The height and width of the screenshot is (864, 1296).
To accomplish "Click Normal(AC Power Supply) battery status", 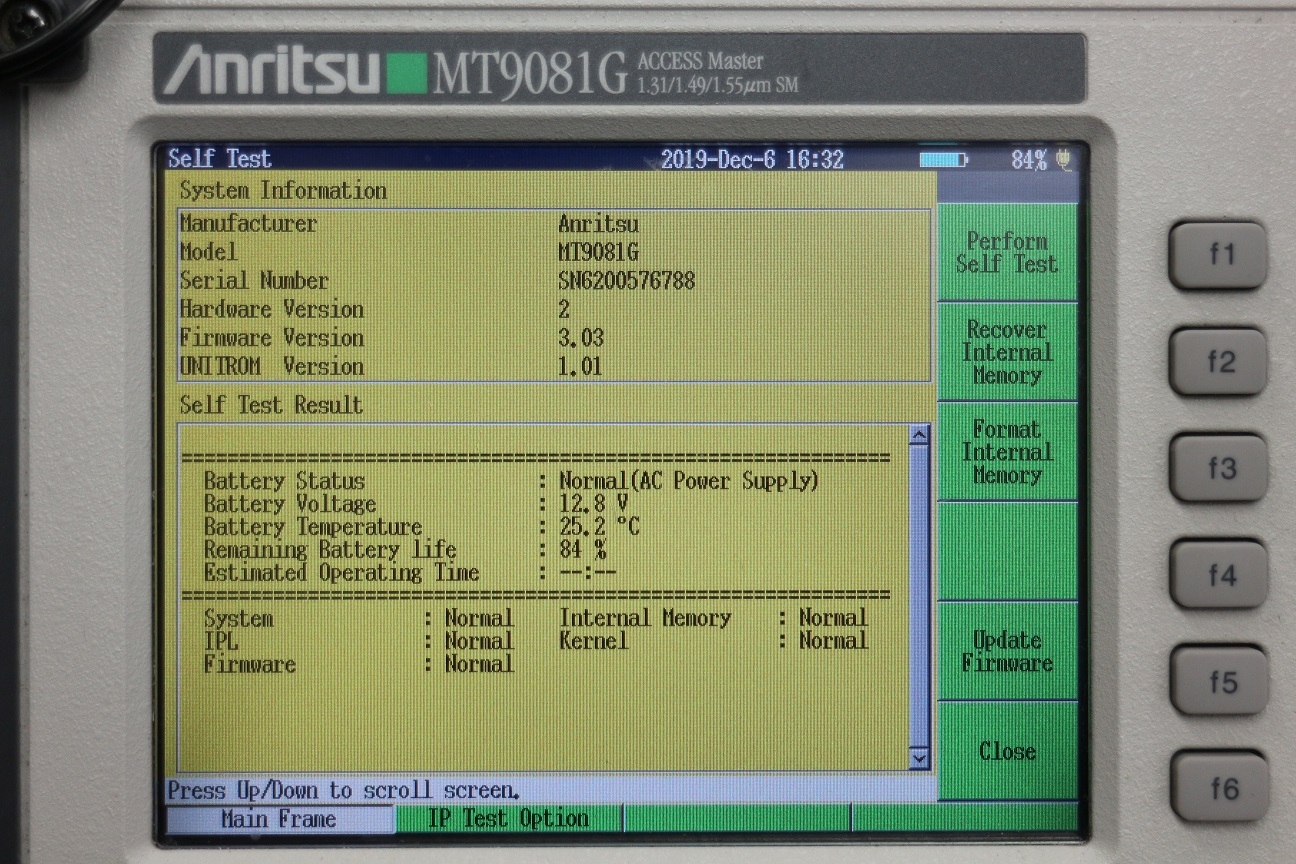I will [689, 481].
